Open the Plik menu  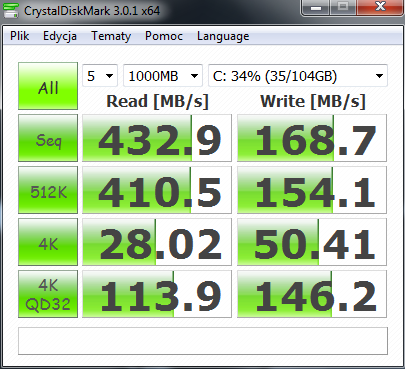click(x=19, y=36)
